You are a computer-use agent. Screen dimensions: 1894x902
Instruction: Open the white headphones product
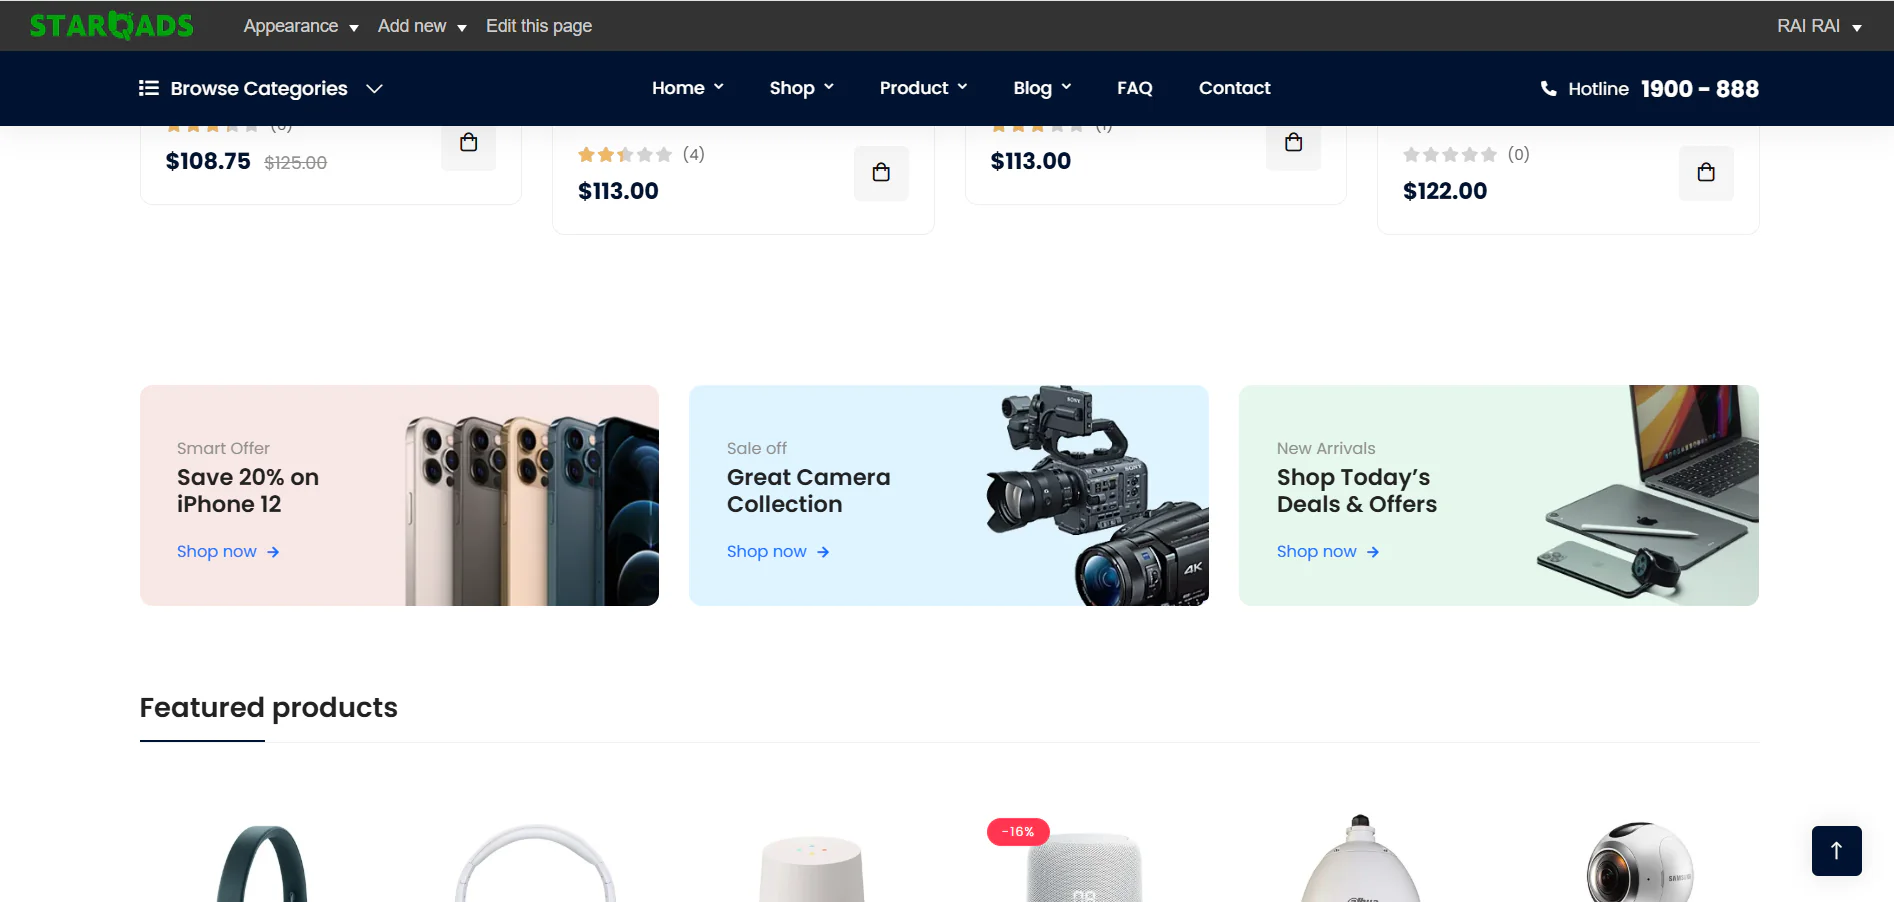tap(536, 863)
